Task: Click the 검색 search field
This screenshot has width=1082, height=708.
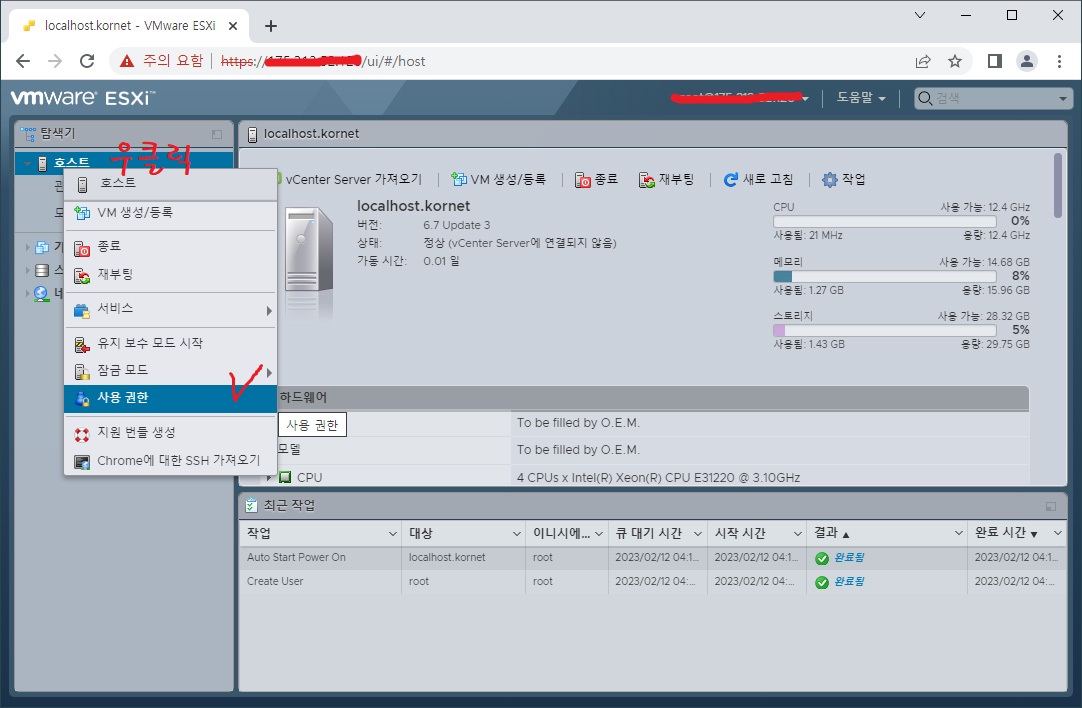Action: pos(991,99)
